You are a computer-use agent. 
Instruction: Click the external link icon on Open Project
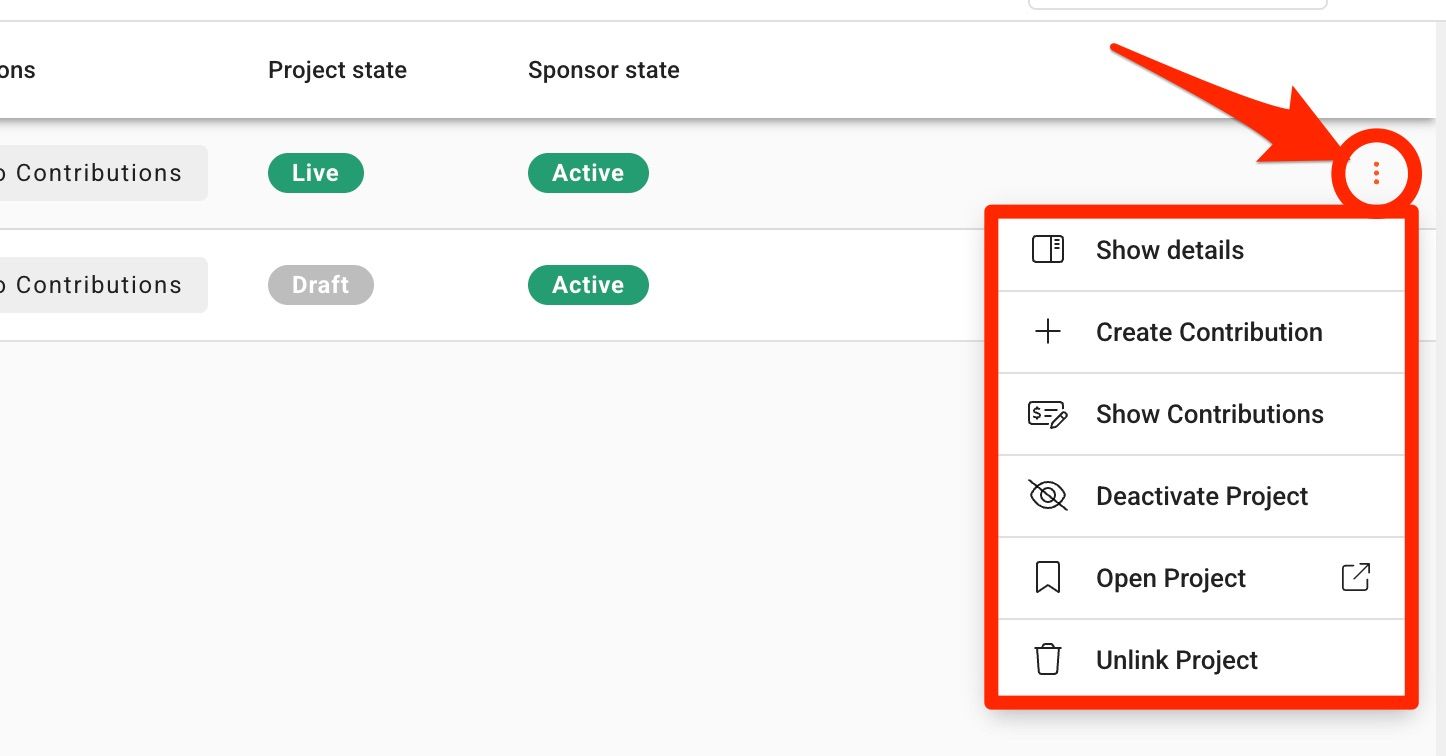(x=1355, y=577)
